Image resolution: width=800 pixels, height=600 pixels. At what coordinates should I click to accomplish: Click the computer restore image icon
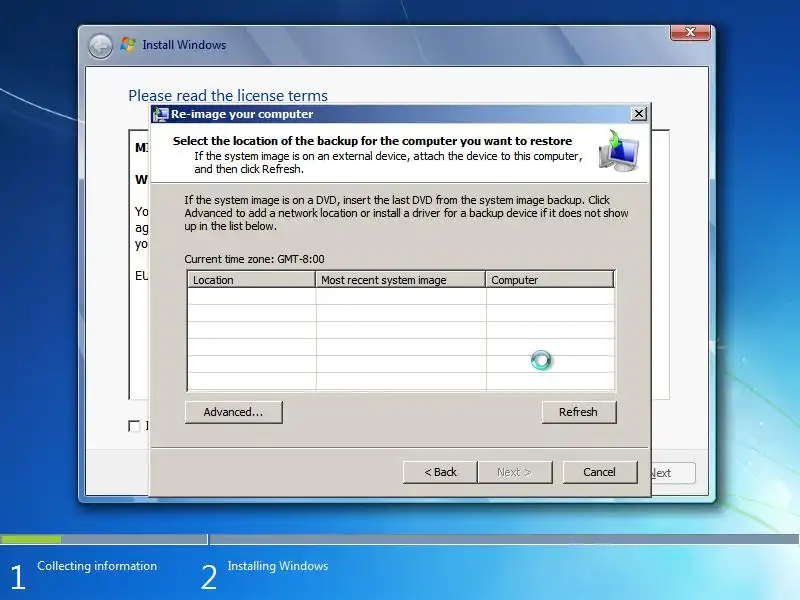click(x=619, y=151)
